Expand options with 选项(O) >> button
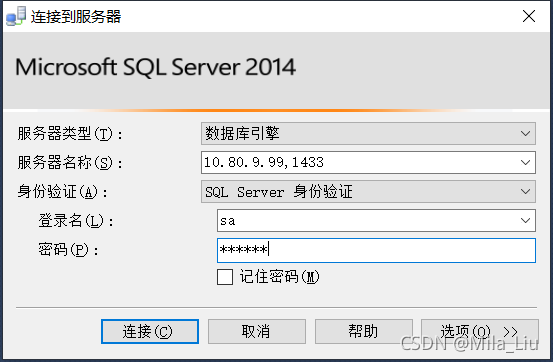The image size is (553, 362). point(480,331)
